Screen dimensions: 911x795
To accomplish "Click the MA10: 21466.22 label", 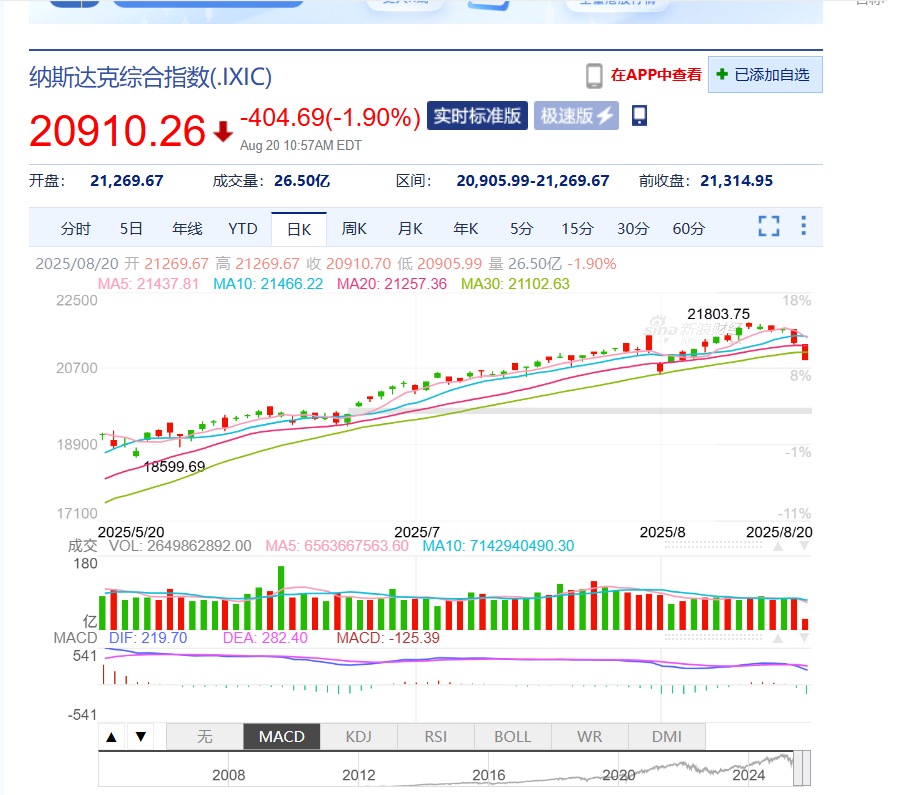I will (268, 284).
